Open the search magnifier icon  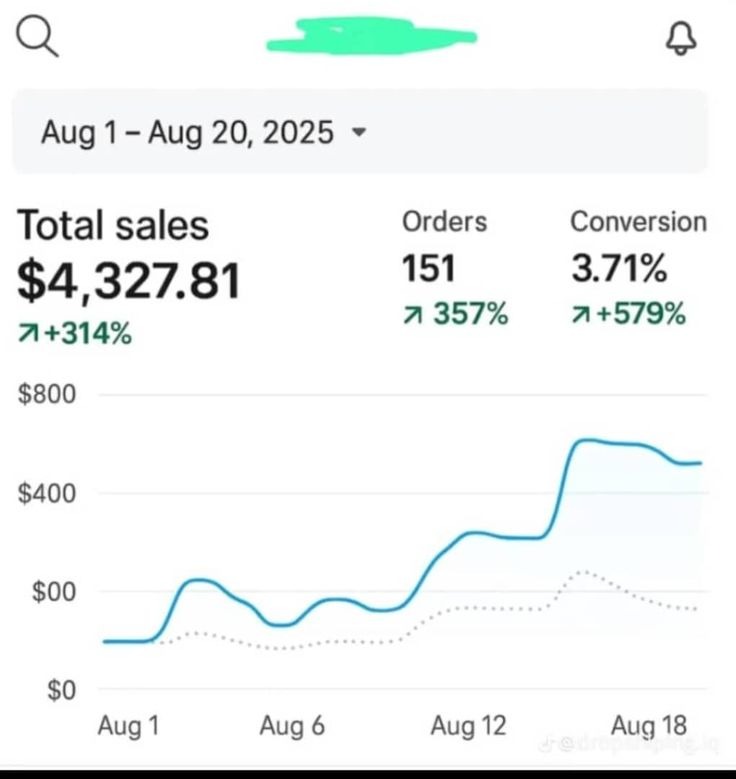pos(39,39)
